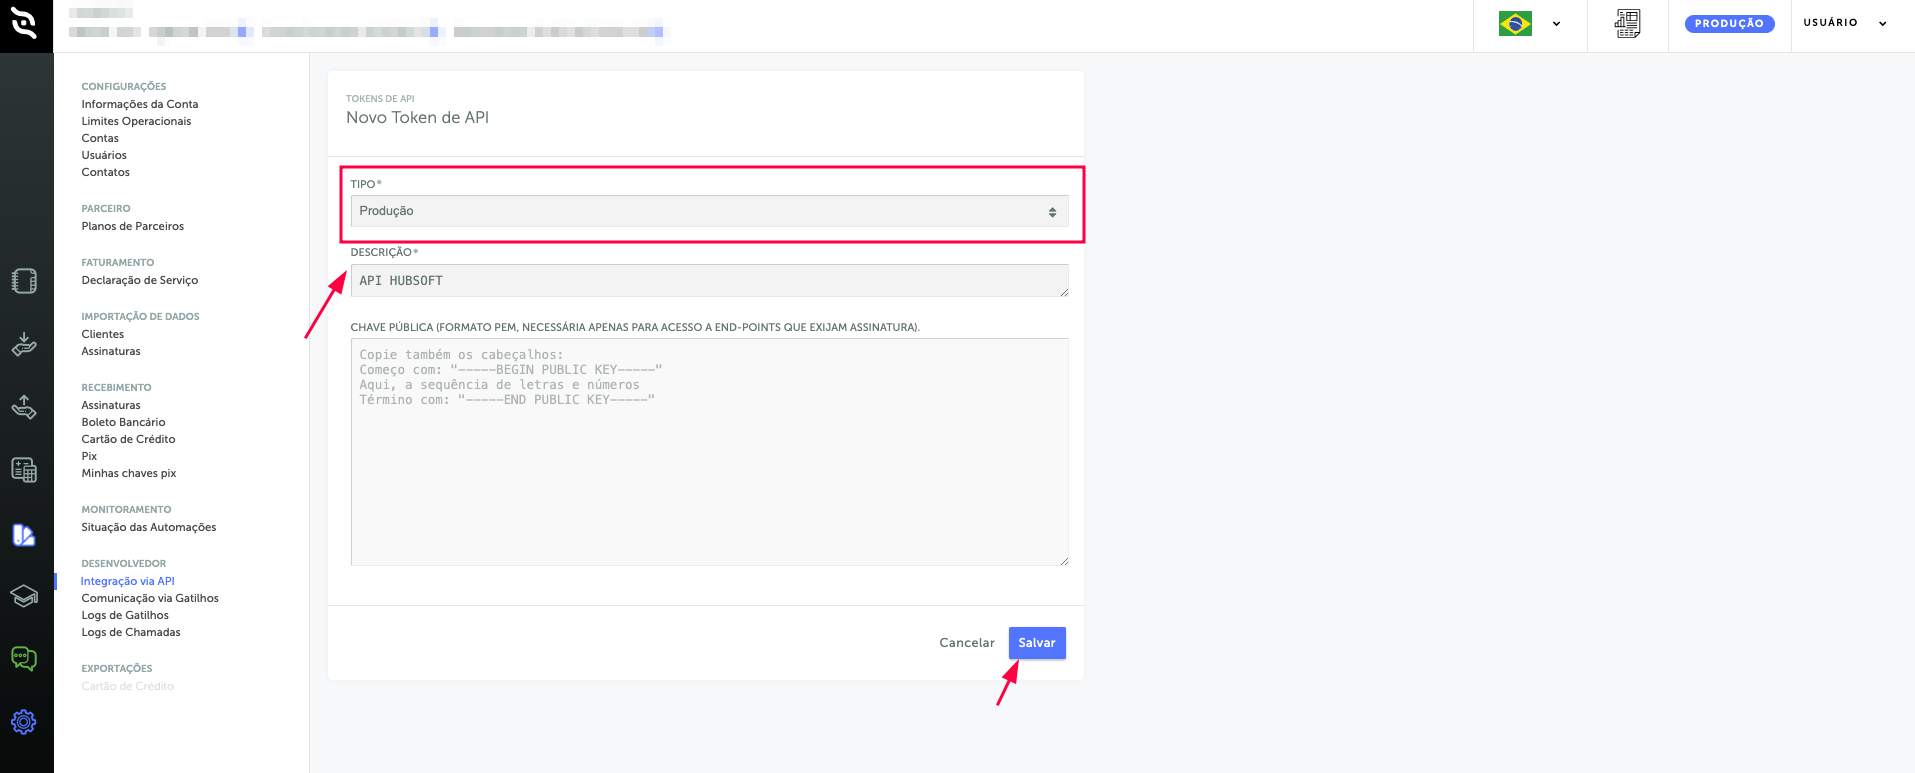Open Logs de Chamadas
Viewport: 1915px width, 773px height.
[131, 632]
